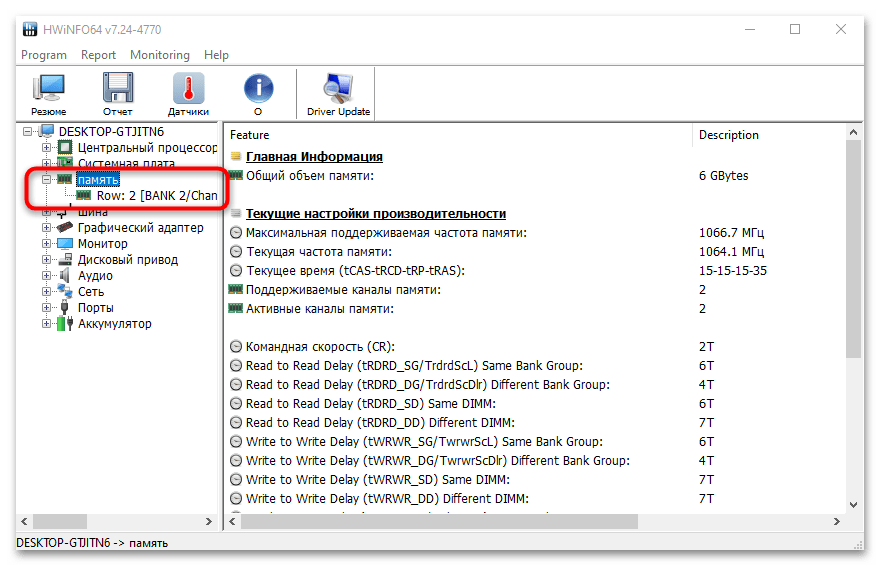Open the Резюме summary toolbar icon

click(x=49, y=89)
